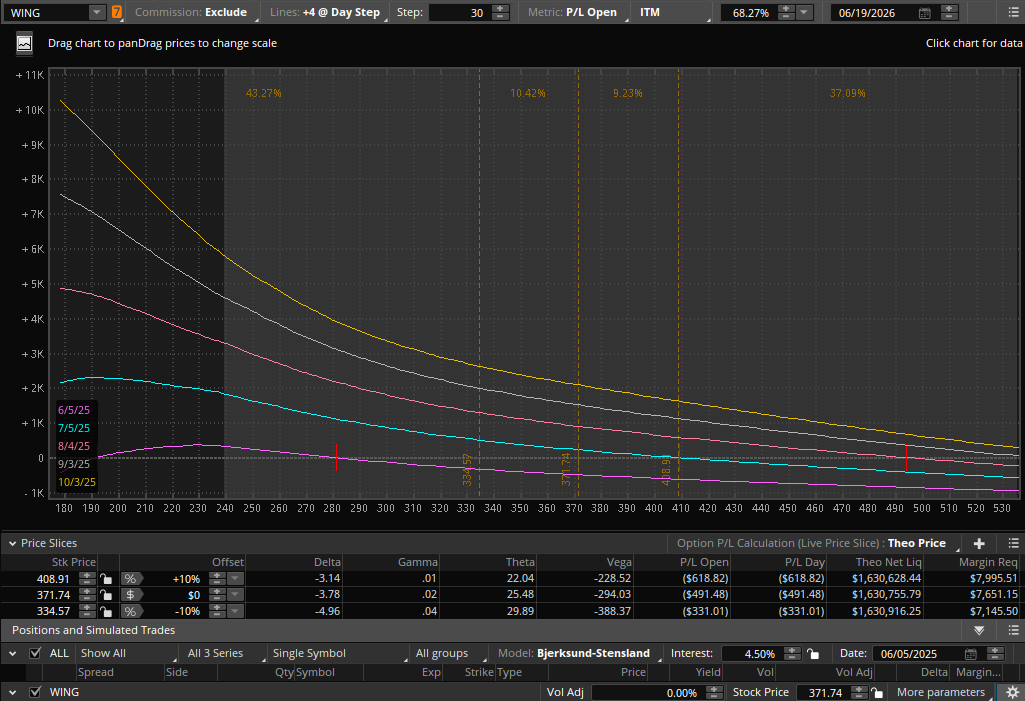Click the lock icon beside the 4.50% interest rate

pyautogui.click(x=813, y=653)
